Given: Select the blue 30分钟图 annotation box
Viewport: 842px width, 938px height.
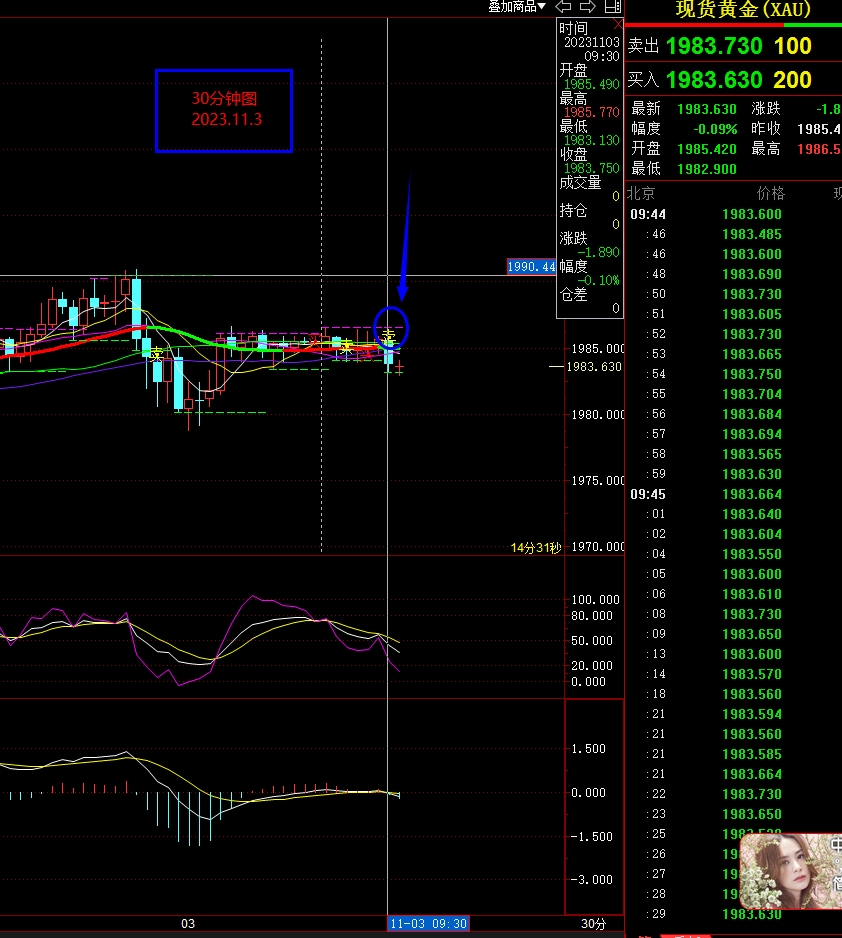Looking at the screenshot, I should tap(224, 111).
